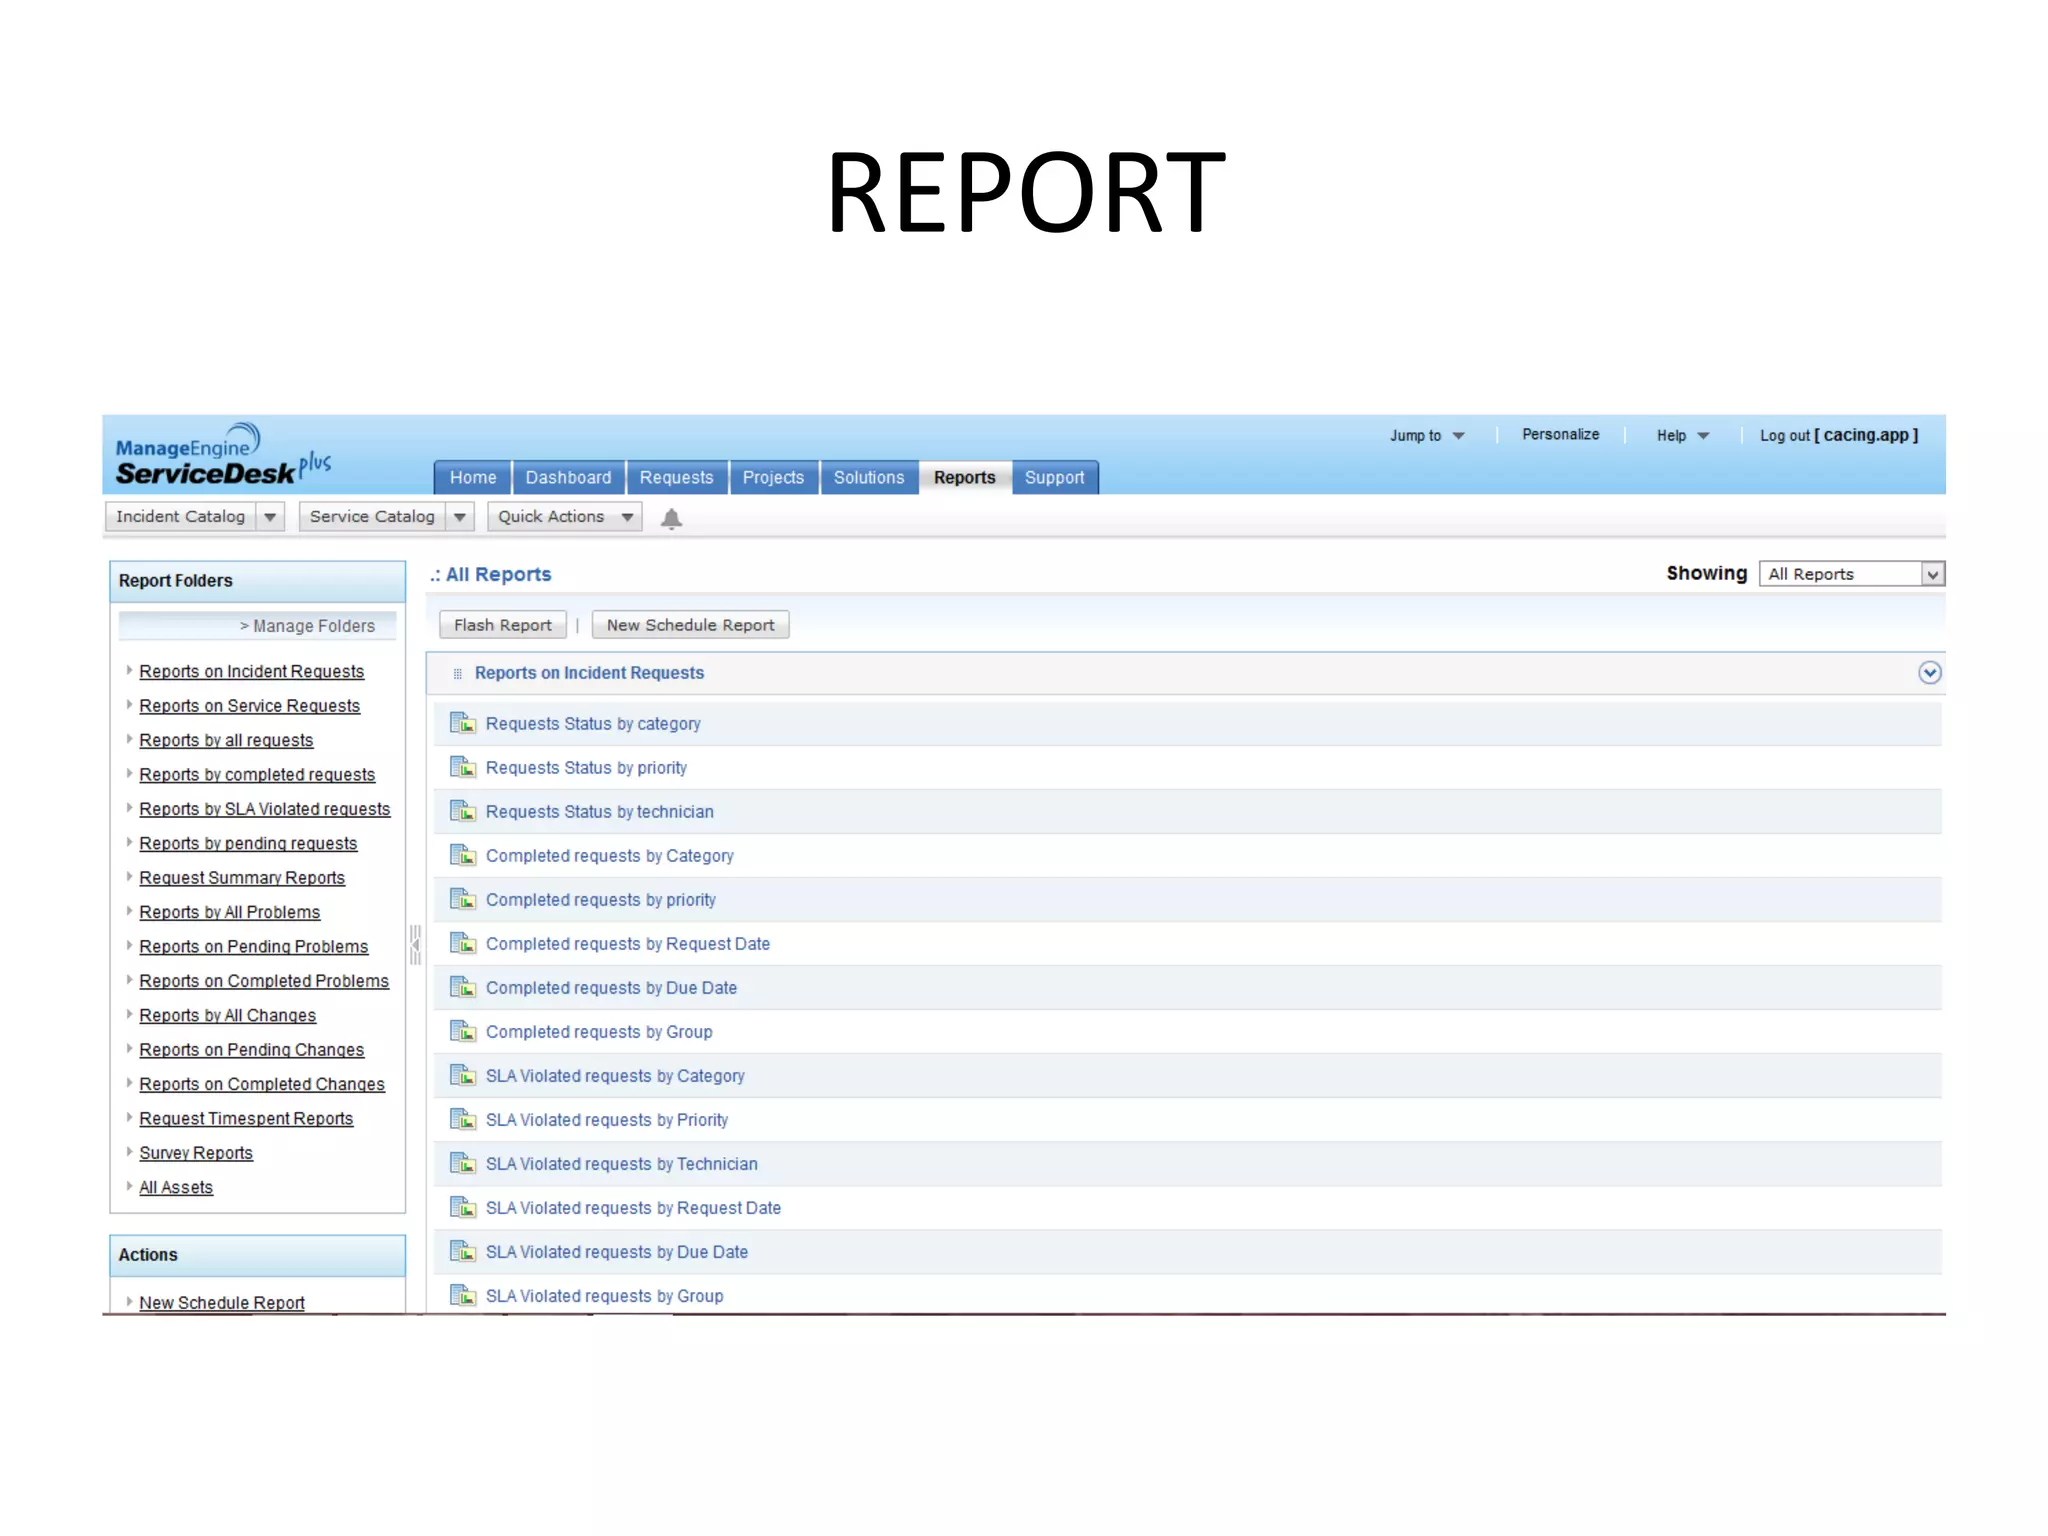
Task: Open the Completed requests by Group report
Action: [599, 1031]
